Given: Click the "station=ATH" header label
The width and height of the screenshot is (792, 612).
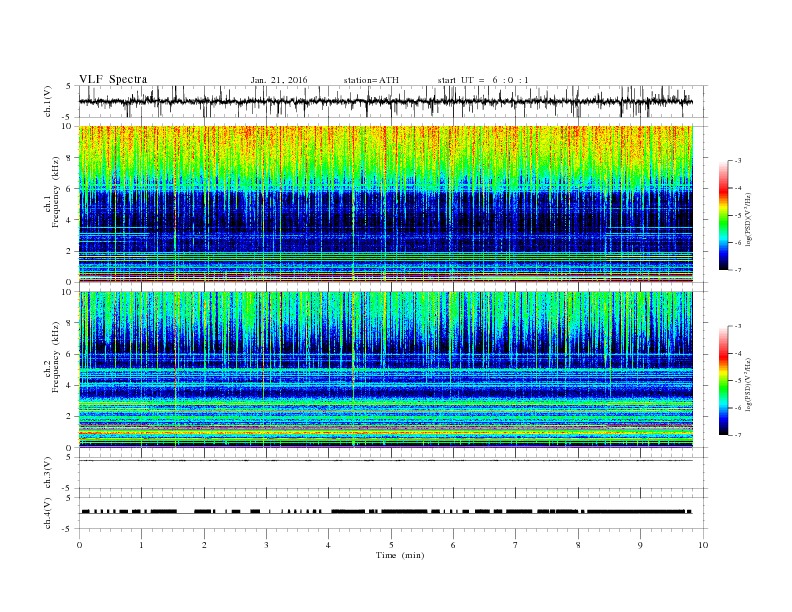Looking at the screenshot, I should coord(371,80).
